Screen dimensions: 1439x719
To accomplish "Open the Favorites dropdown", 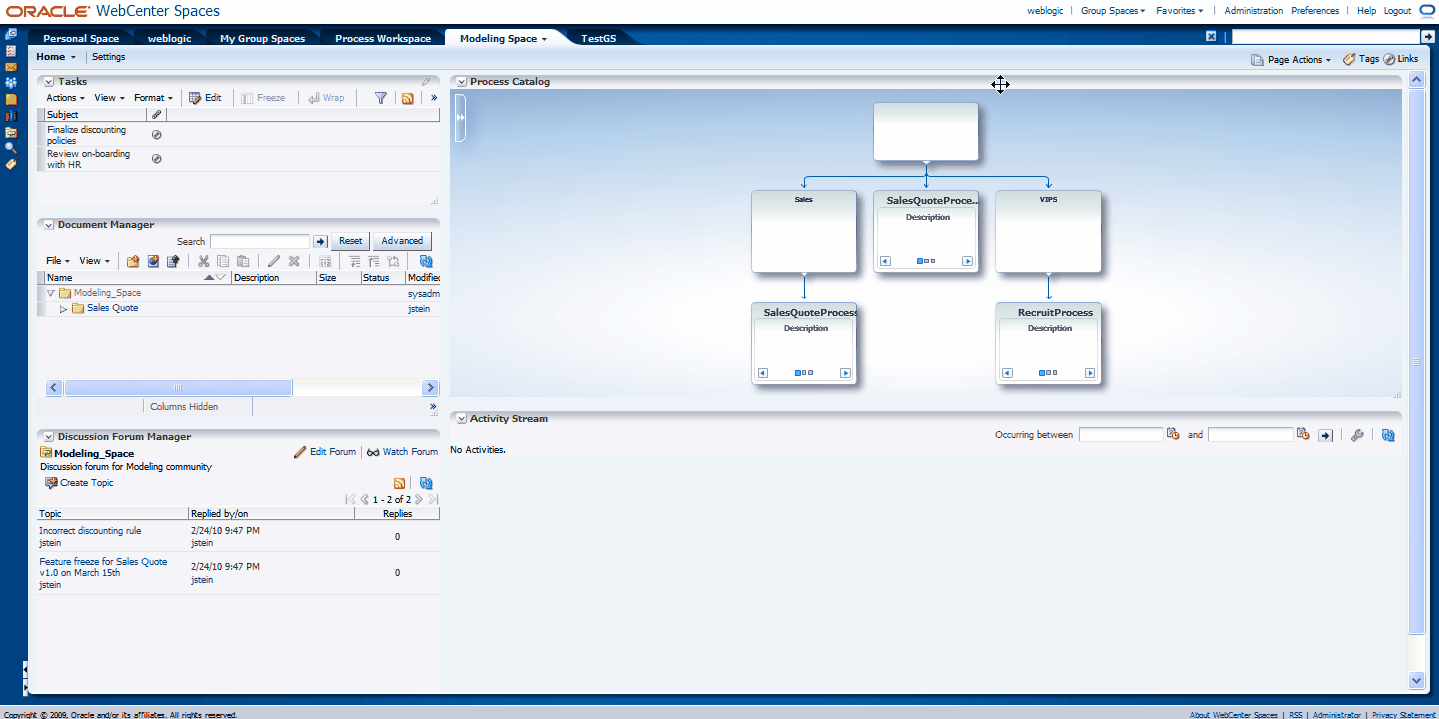I will tap(1180, 11).
